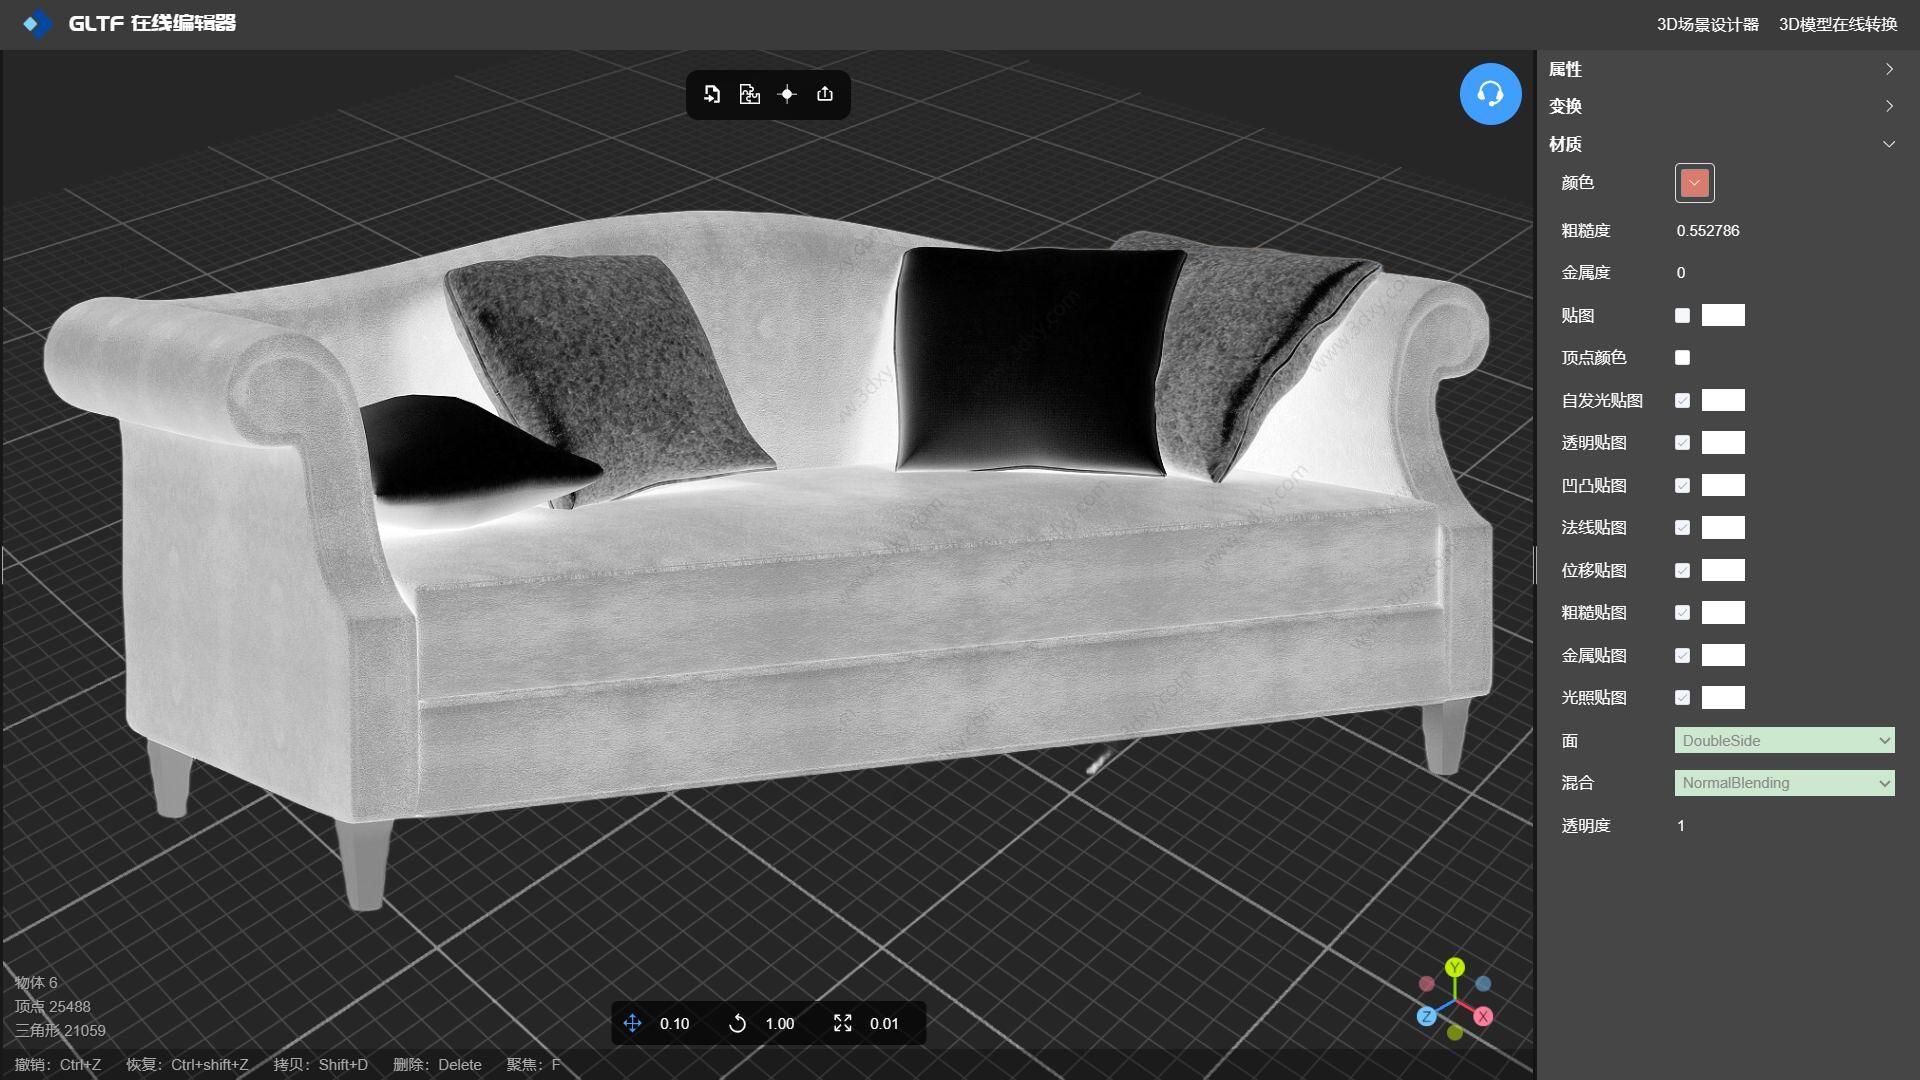Viewport: 1920px width, 1080px height.
Task: Open the DoubleSide face dropdown
Action: 1784,740
